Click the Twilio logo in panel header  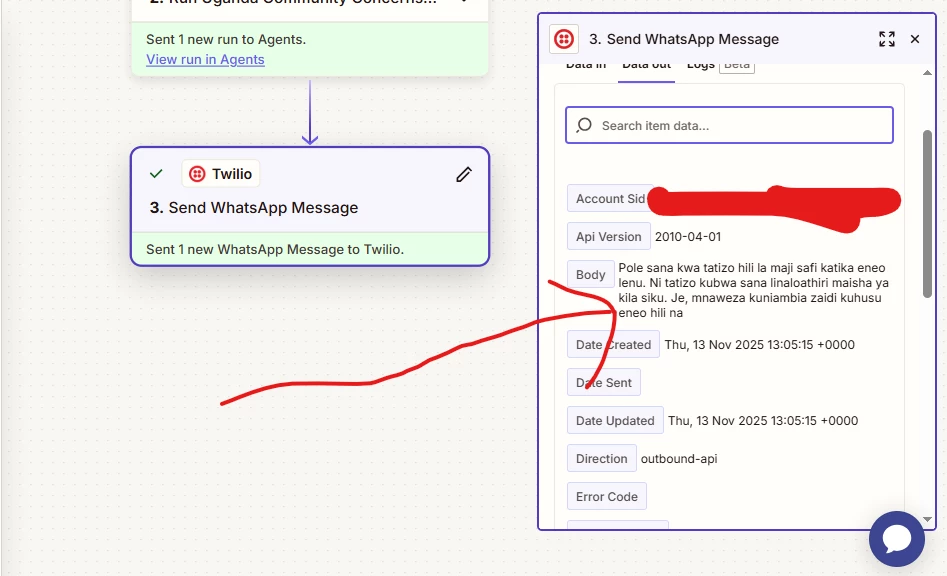point(563,39)
